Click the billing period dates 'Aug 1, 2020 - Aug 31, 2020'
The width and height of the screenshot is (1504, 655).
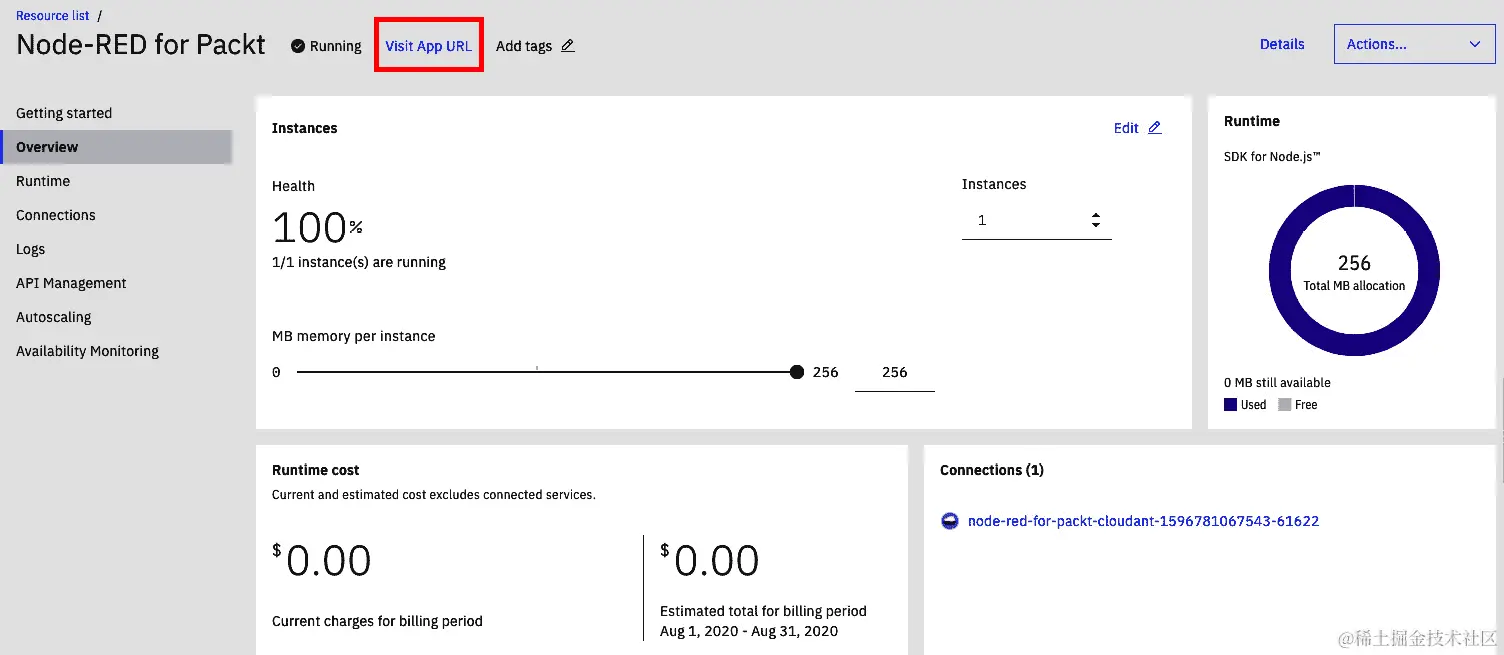[x=749, y=631]
